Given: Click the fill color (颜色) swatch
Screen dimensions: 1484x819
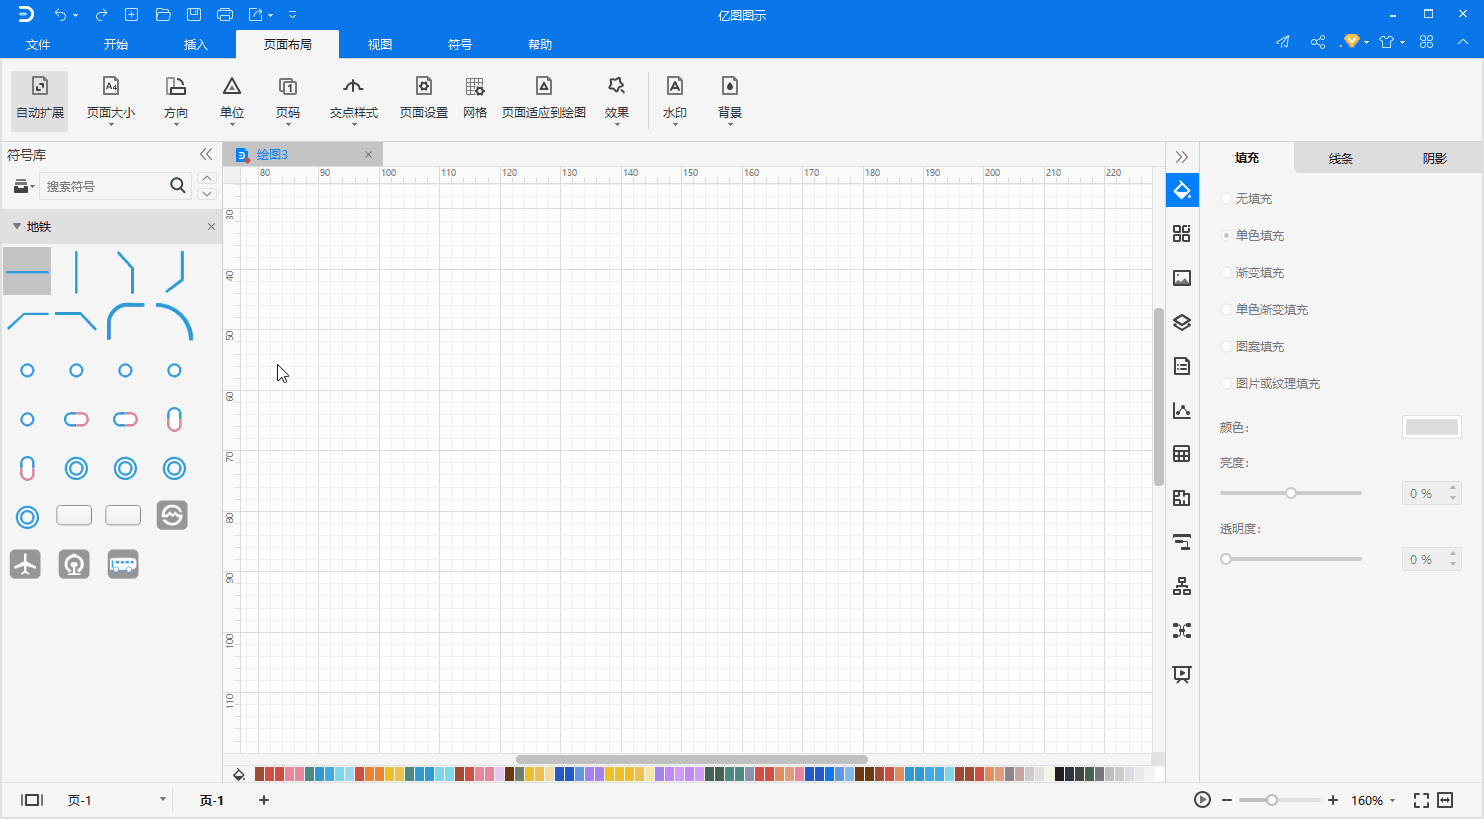Looking at the screenshot, I should coord(1432,427).
